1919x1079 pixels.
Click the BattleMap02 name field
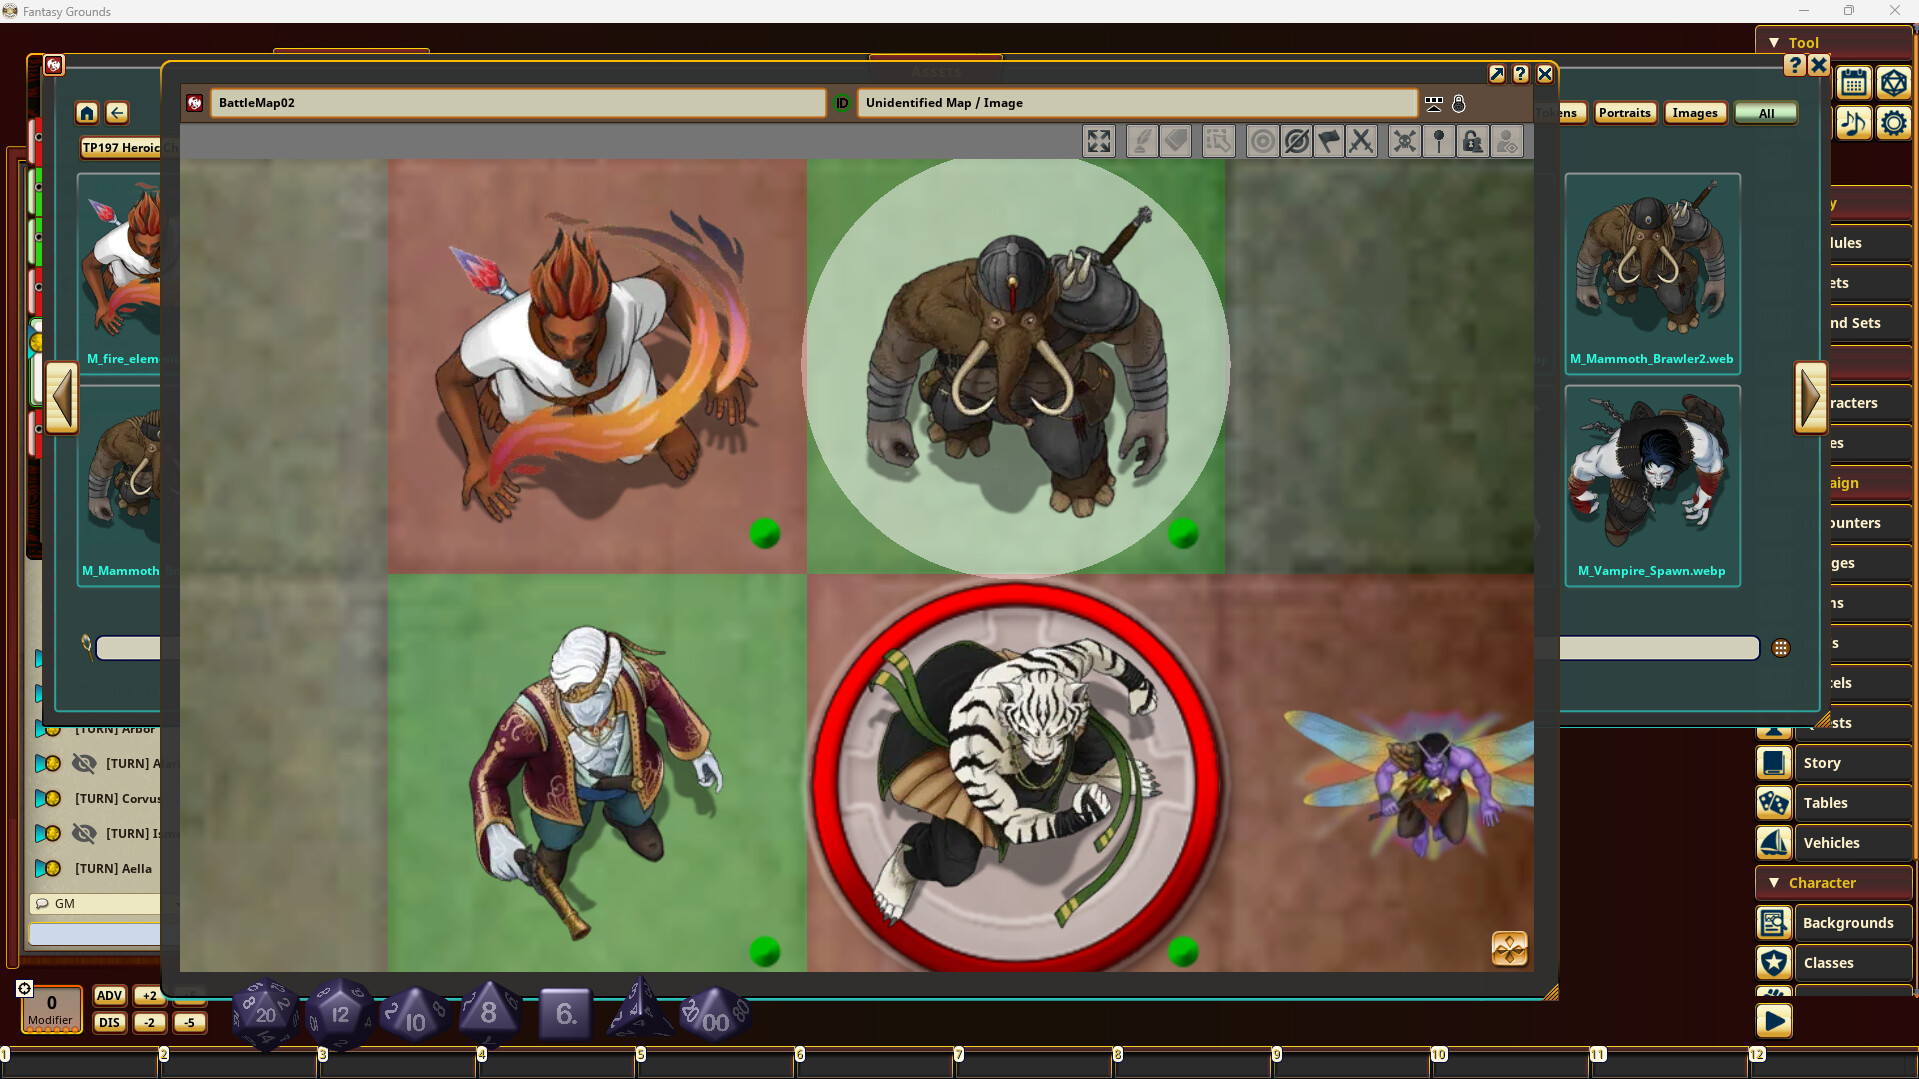point(518,103)
